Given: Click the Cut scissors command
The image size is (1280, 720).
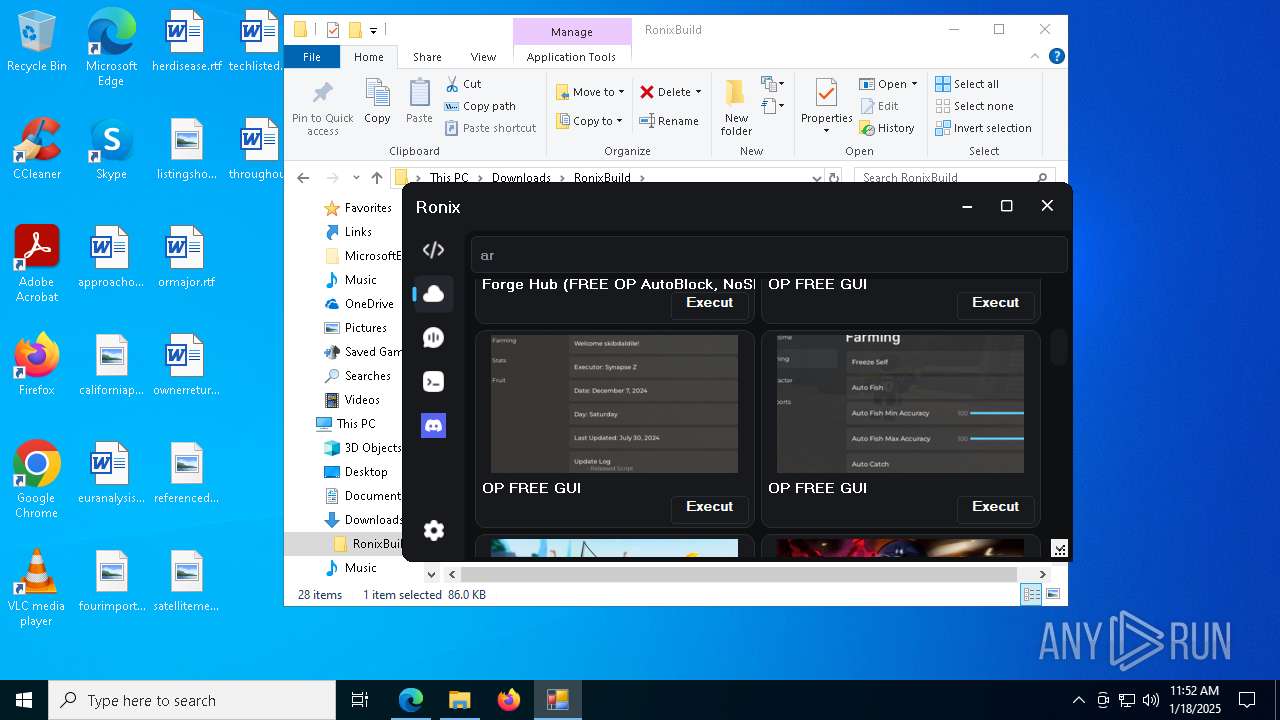Looking at the screenshot, I should pos(463,84).
